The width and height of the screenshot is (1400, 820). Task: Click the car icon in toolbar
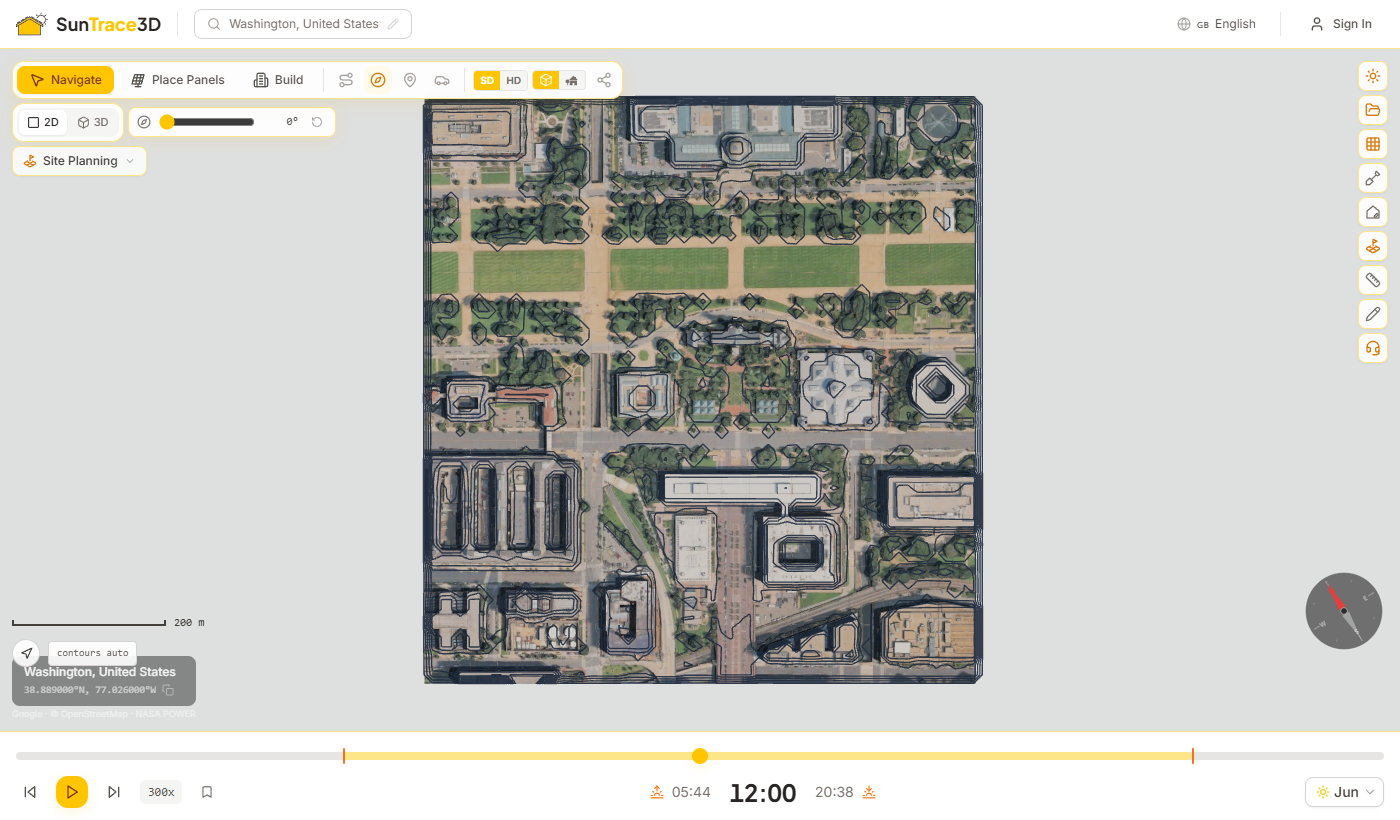[442, 80]
